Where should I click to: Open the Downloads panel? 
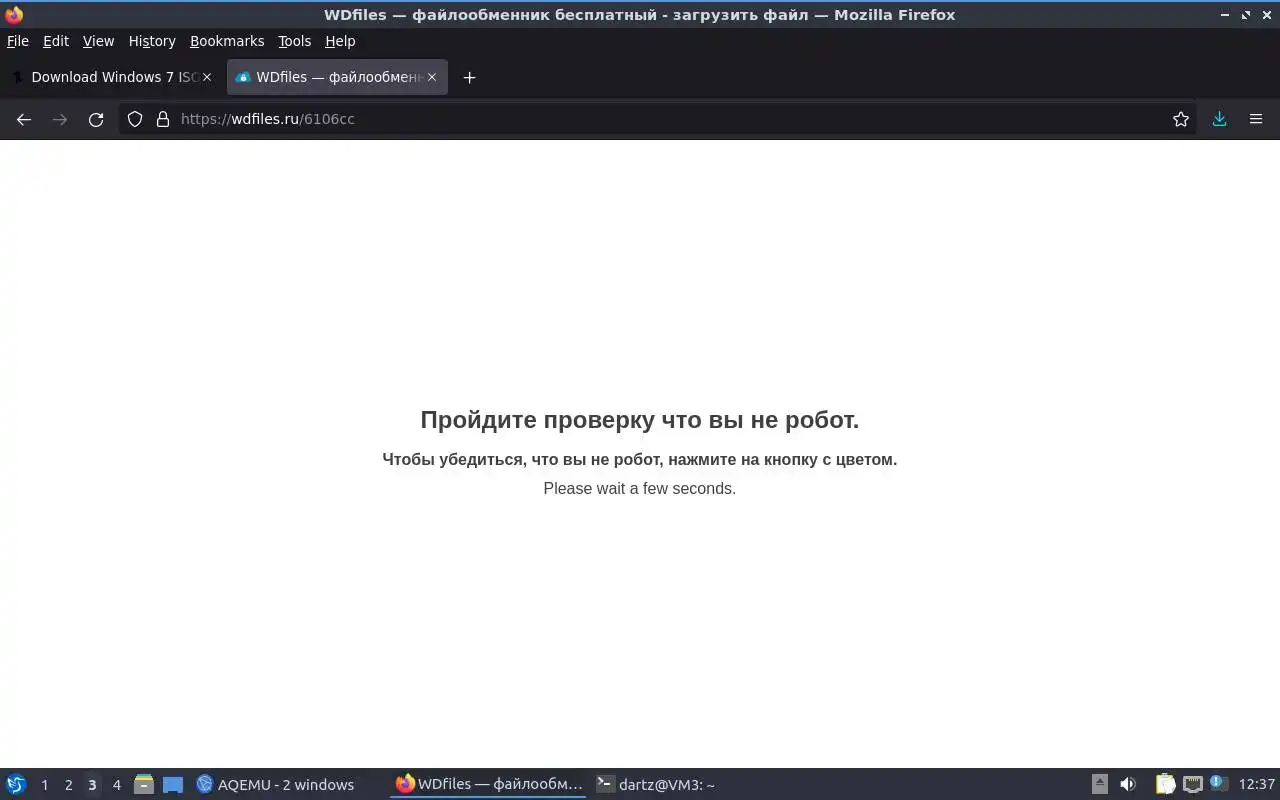coord(1220,119)
